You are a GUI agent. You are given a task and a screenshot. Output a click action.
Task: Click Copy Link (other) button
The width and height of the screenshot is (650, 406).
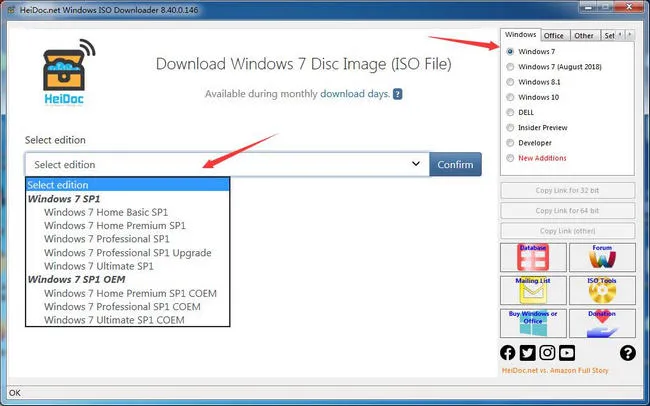(x=568, y=231)
